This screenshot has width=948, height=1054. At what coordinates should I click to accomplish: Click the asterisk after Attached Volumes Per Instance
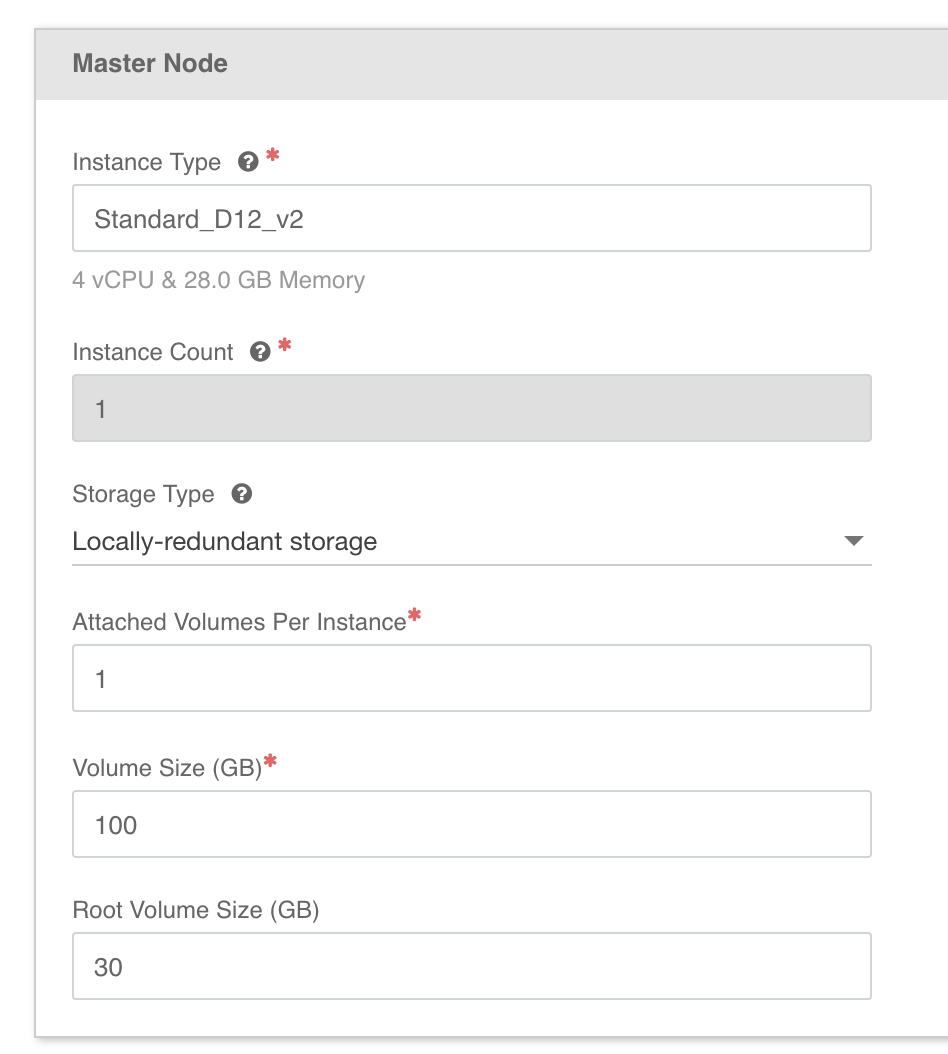click(x=412, y=615)
